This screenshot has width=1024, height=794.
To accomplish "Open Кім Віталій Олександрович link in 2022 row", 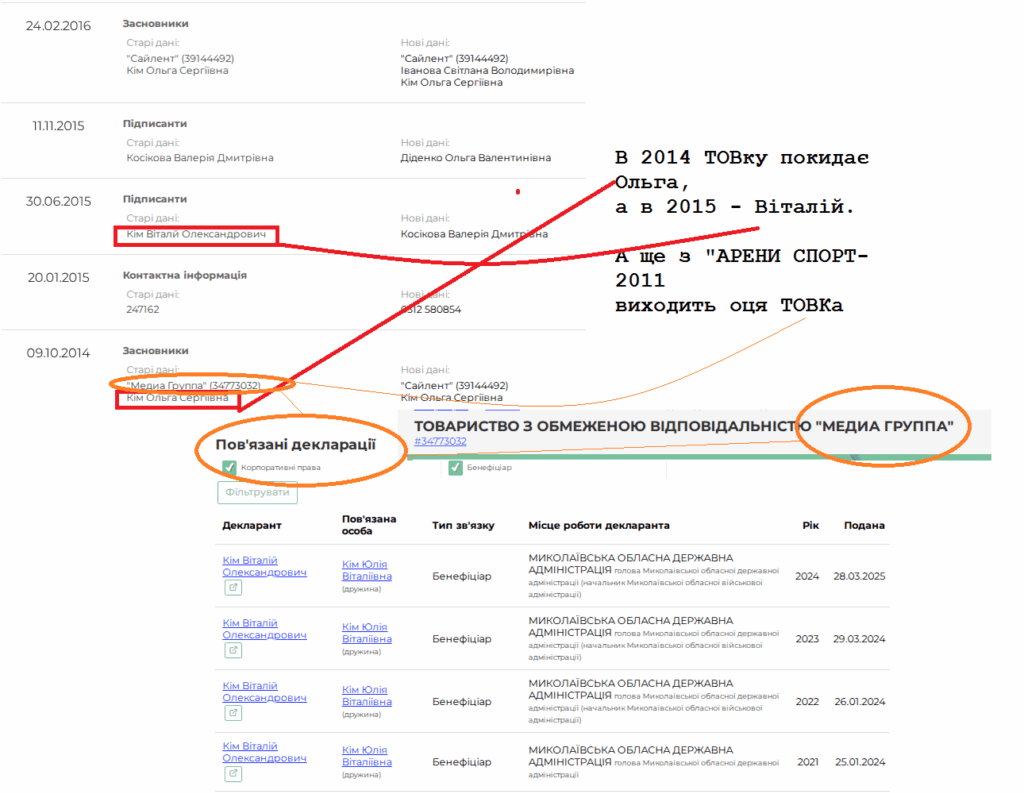I will coord(264,692).
